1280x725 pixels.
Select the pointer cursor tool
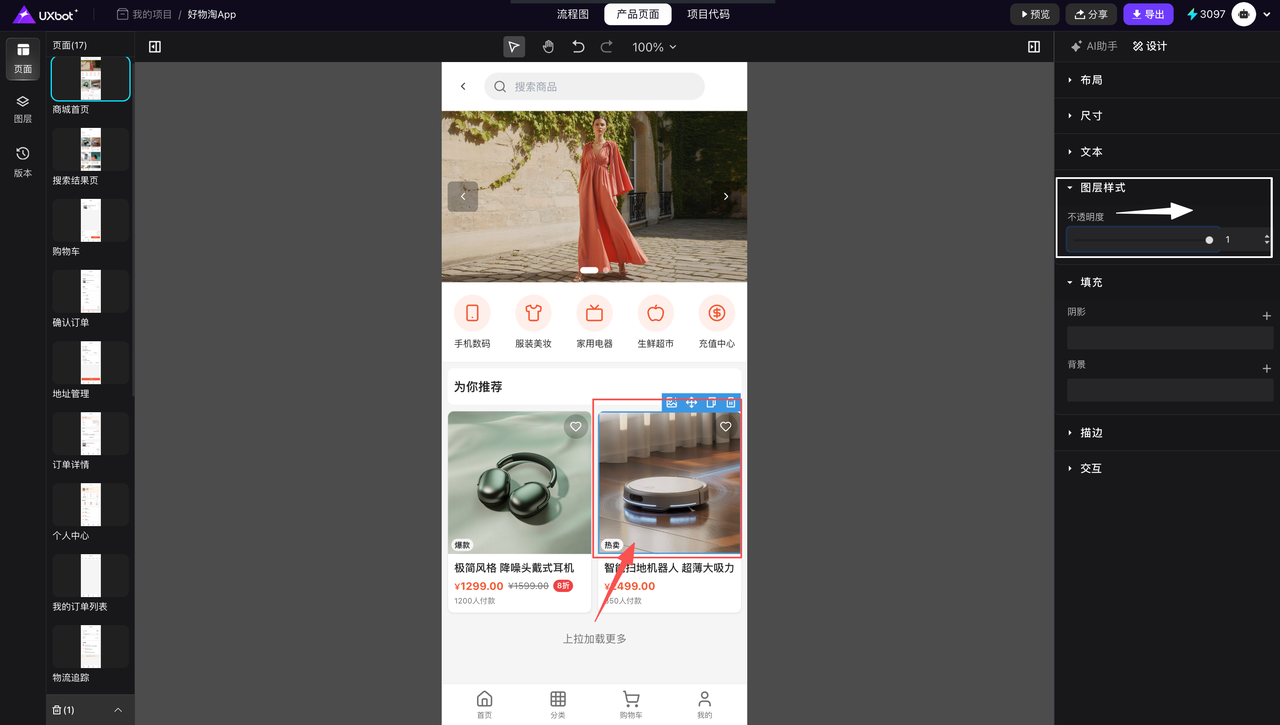pos(514,47)
